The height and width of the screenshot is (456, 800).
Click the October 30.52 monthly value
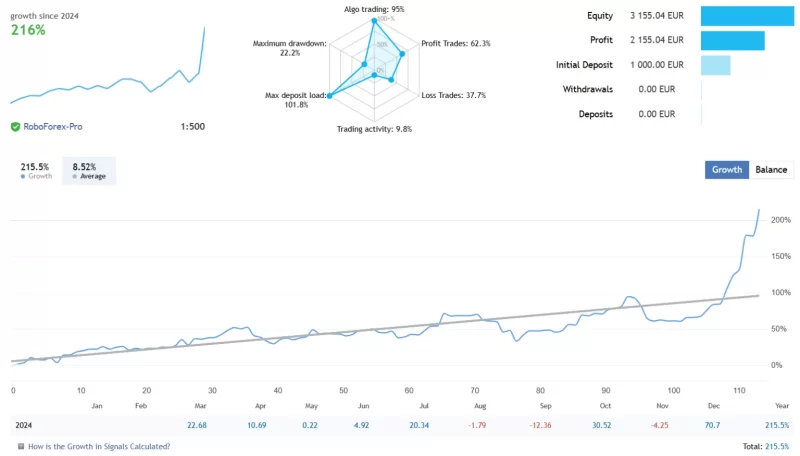click(602, 425)
